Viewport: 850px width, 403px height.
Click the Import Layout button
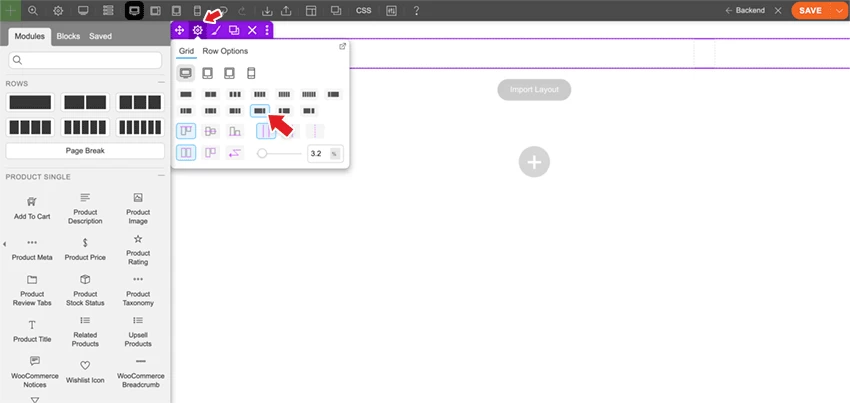pyautogui.click(x=534, y=89)
